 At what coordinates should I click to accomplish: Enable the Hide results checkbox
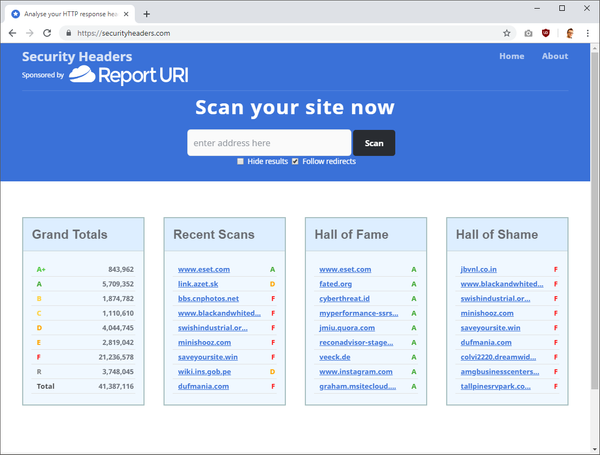(x=240, y=161)
